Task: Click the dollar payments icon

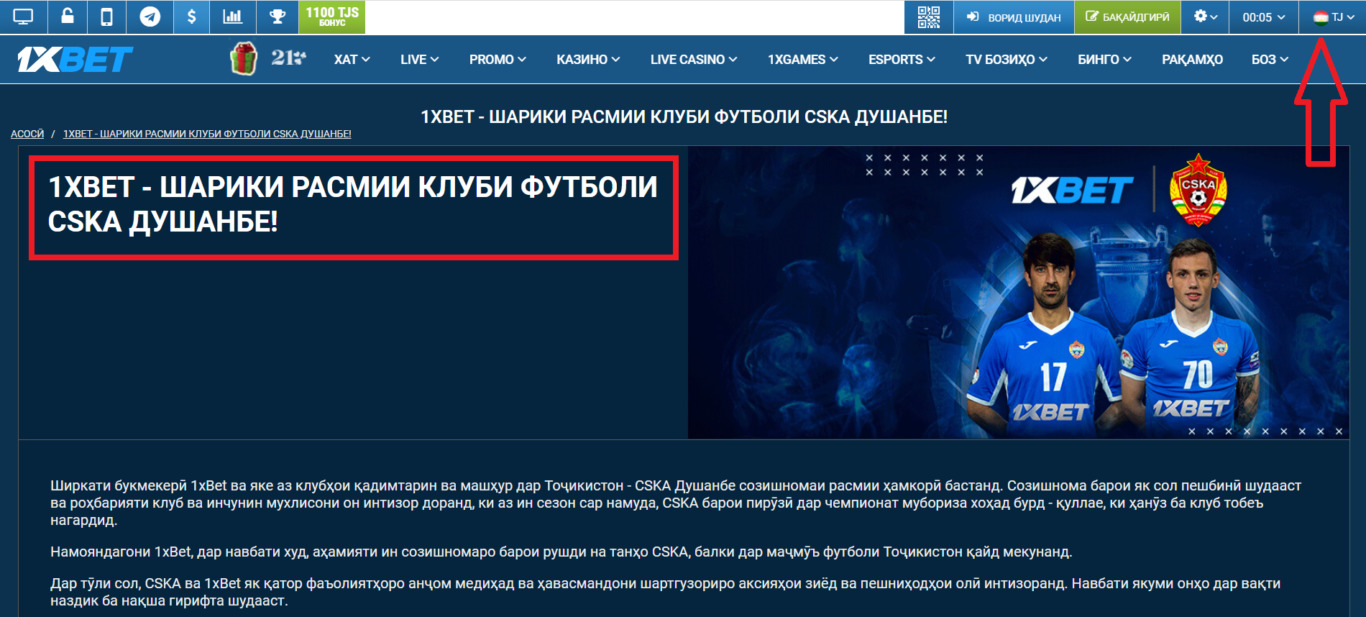Action: tap(191, 16)
